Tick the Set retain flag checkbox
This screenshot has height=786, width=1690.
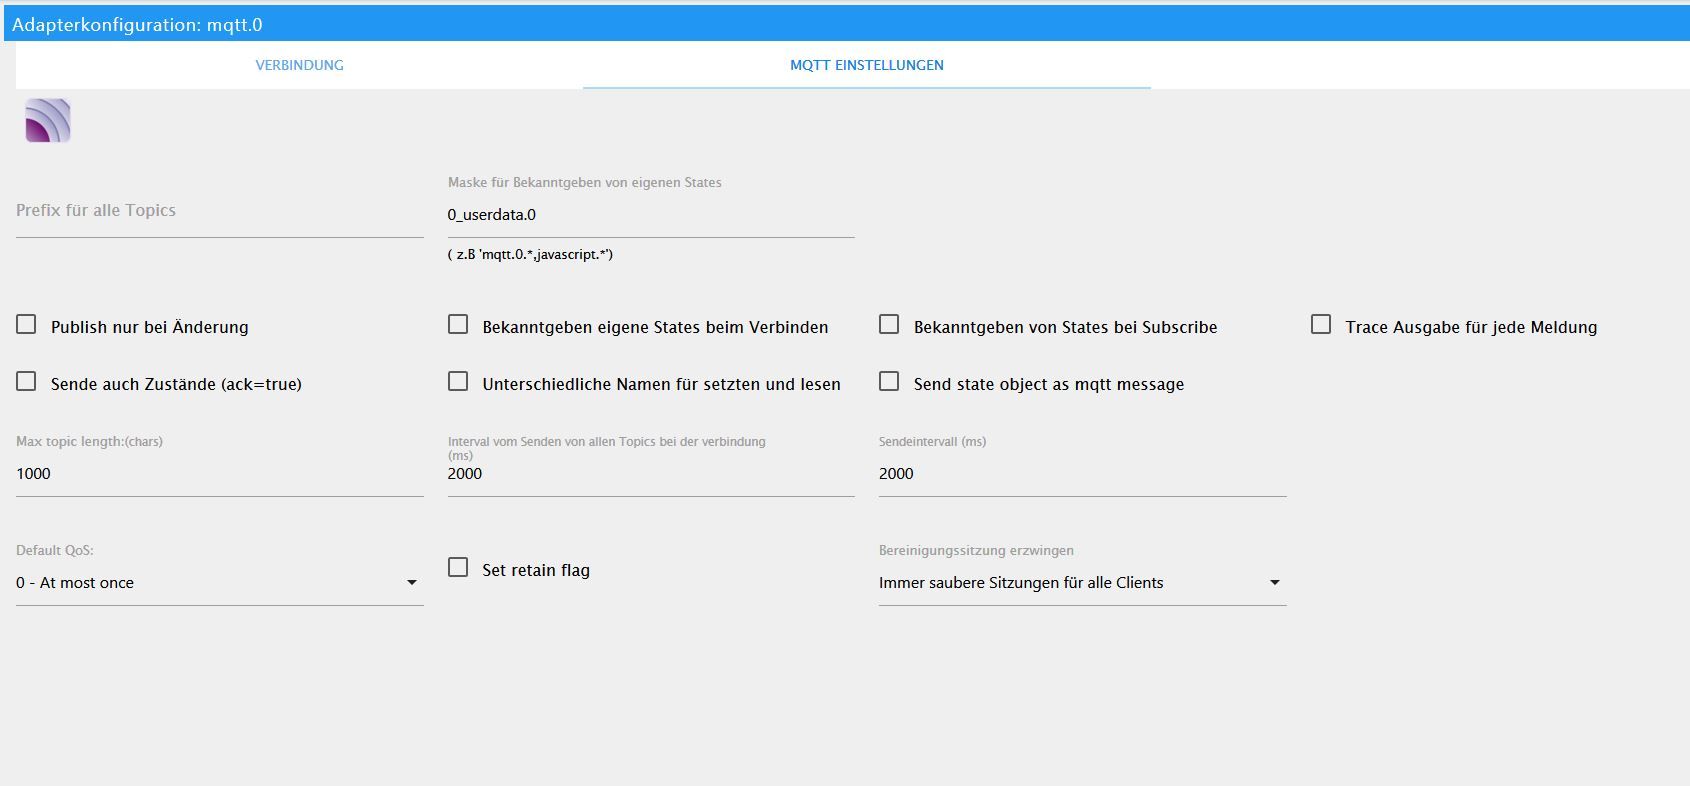(458, 568)
